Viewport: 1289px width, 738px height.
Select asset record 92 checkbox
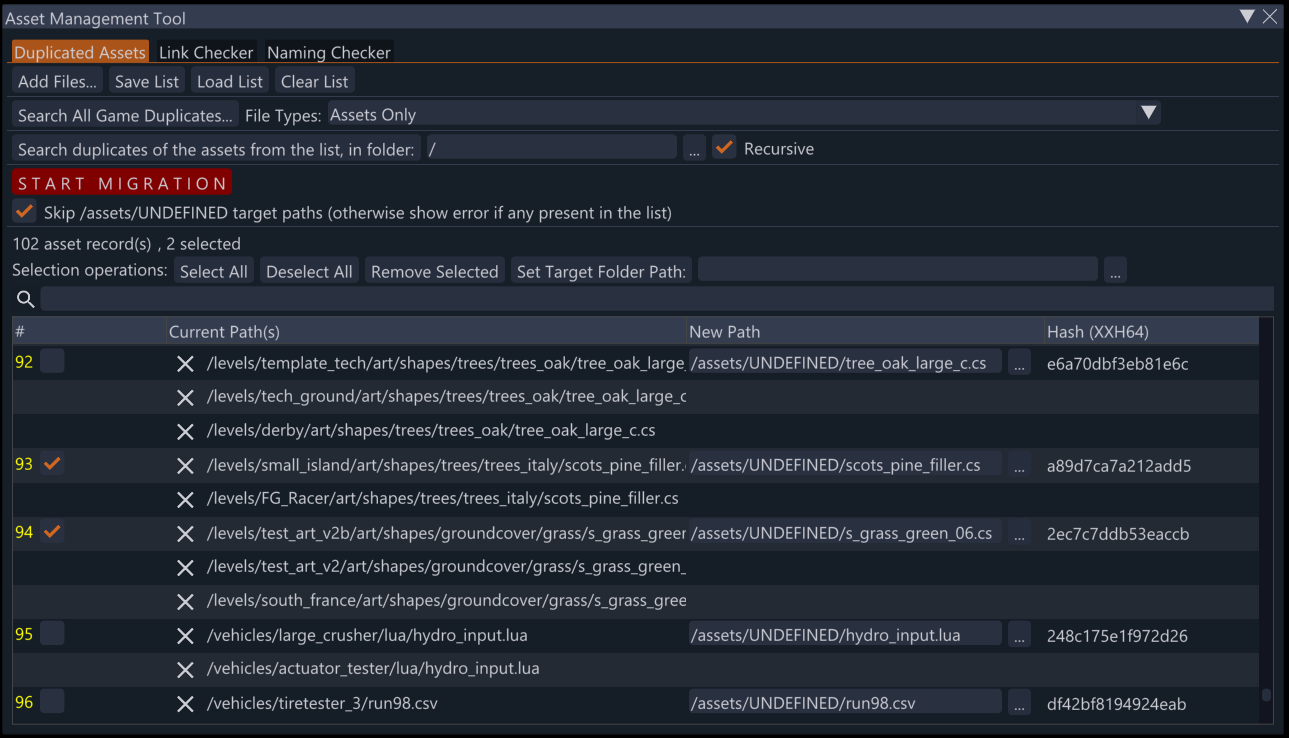click(52, 362)
